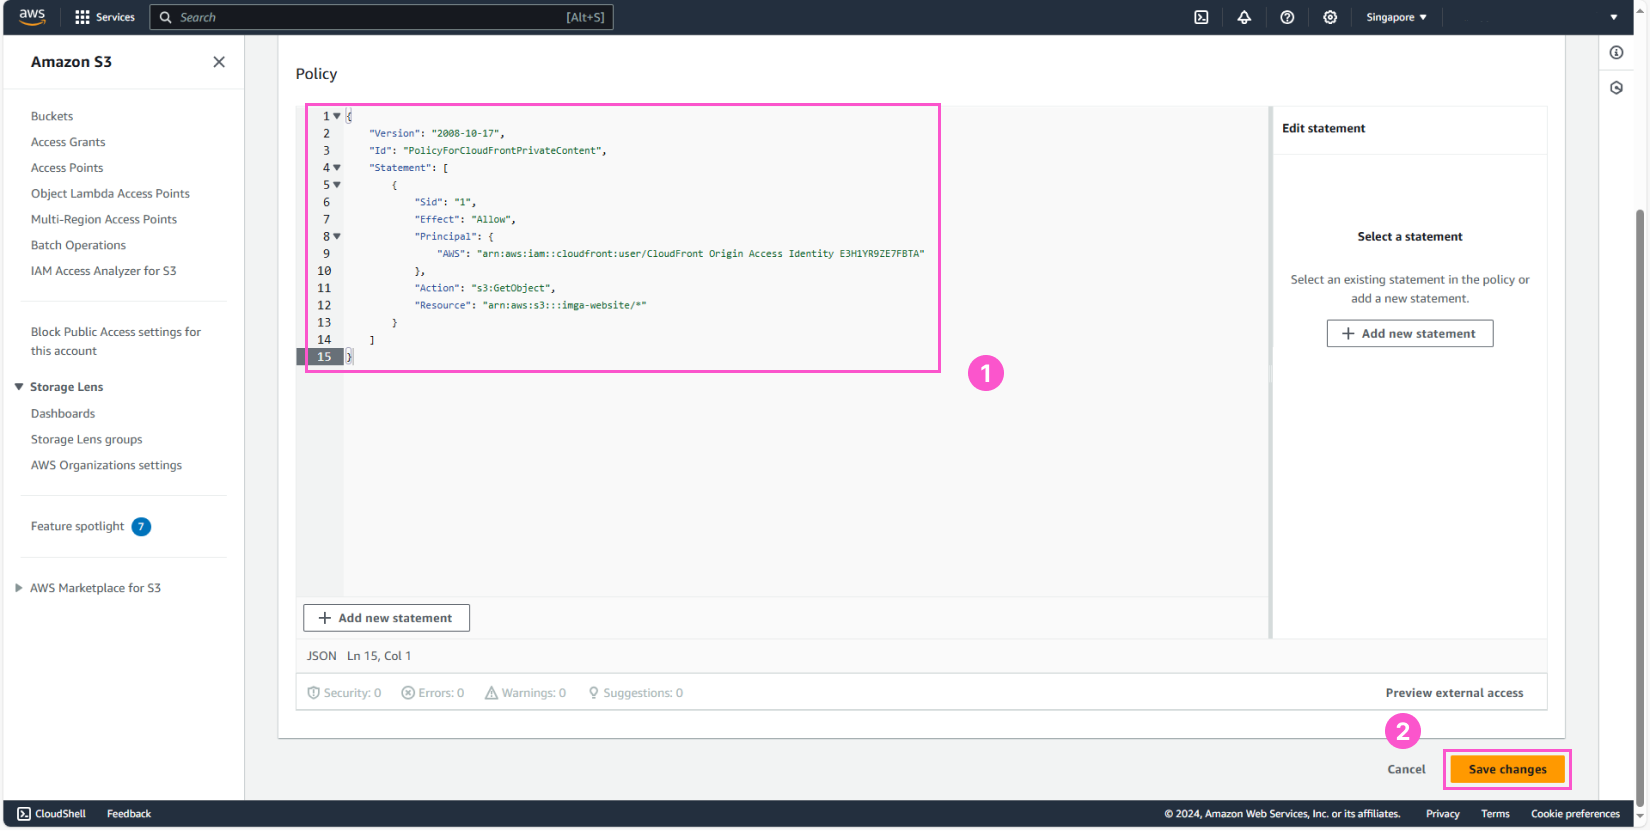
Task: Open CloudShell in the footer
Action: 52,814
